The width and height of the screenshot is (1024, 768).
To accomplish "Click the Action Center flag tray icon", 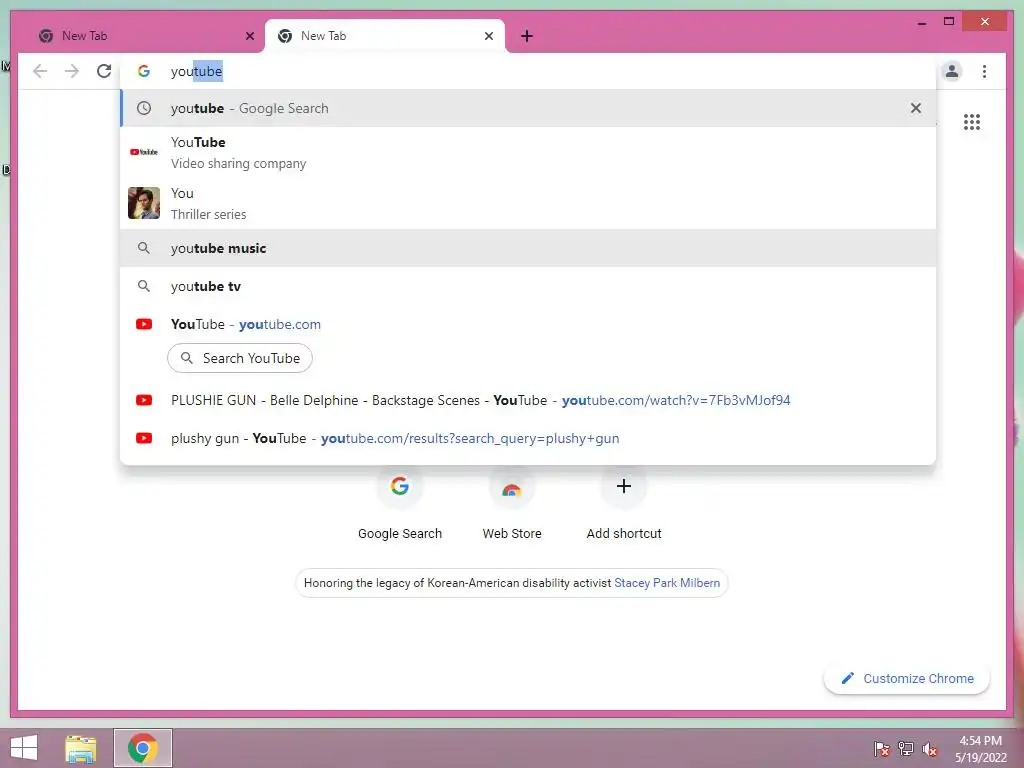I will [x=881, y=748].
